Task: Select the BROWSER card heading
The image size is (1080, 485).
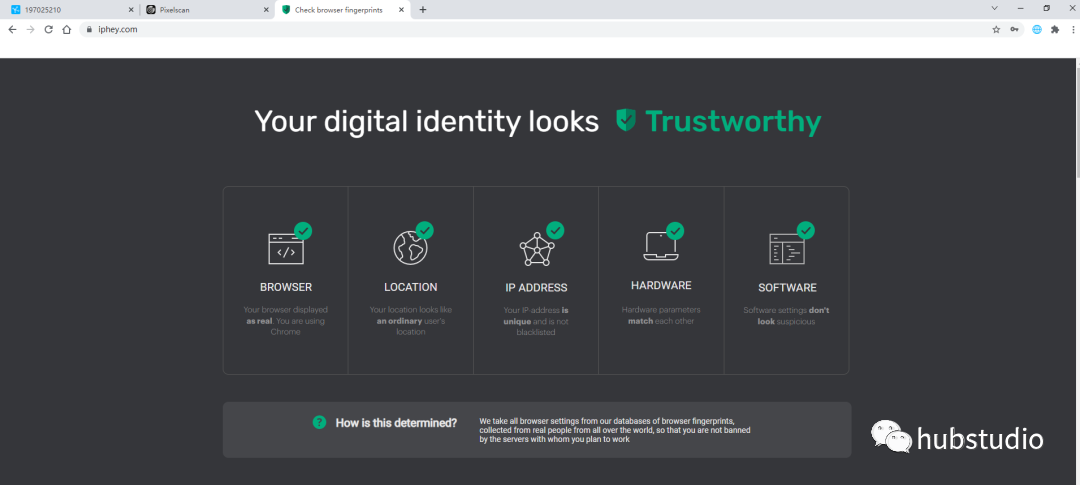Action: tap(286, 287)
